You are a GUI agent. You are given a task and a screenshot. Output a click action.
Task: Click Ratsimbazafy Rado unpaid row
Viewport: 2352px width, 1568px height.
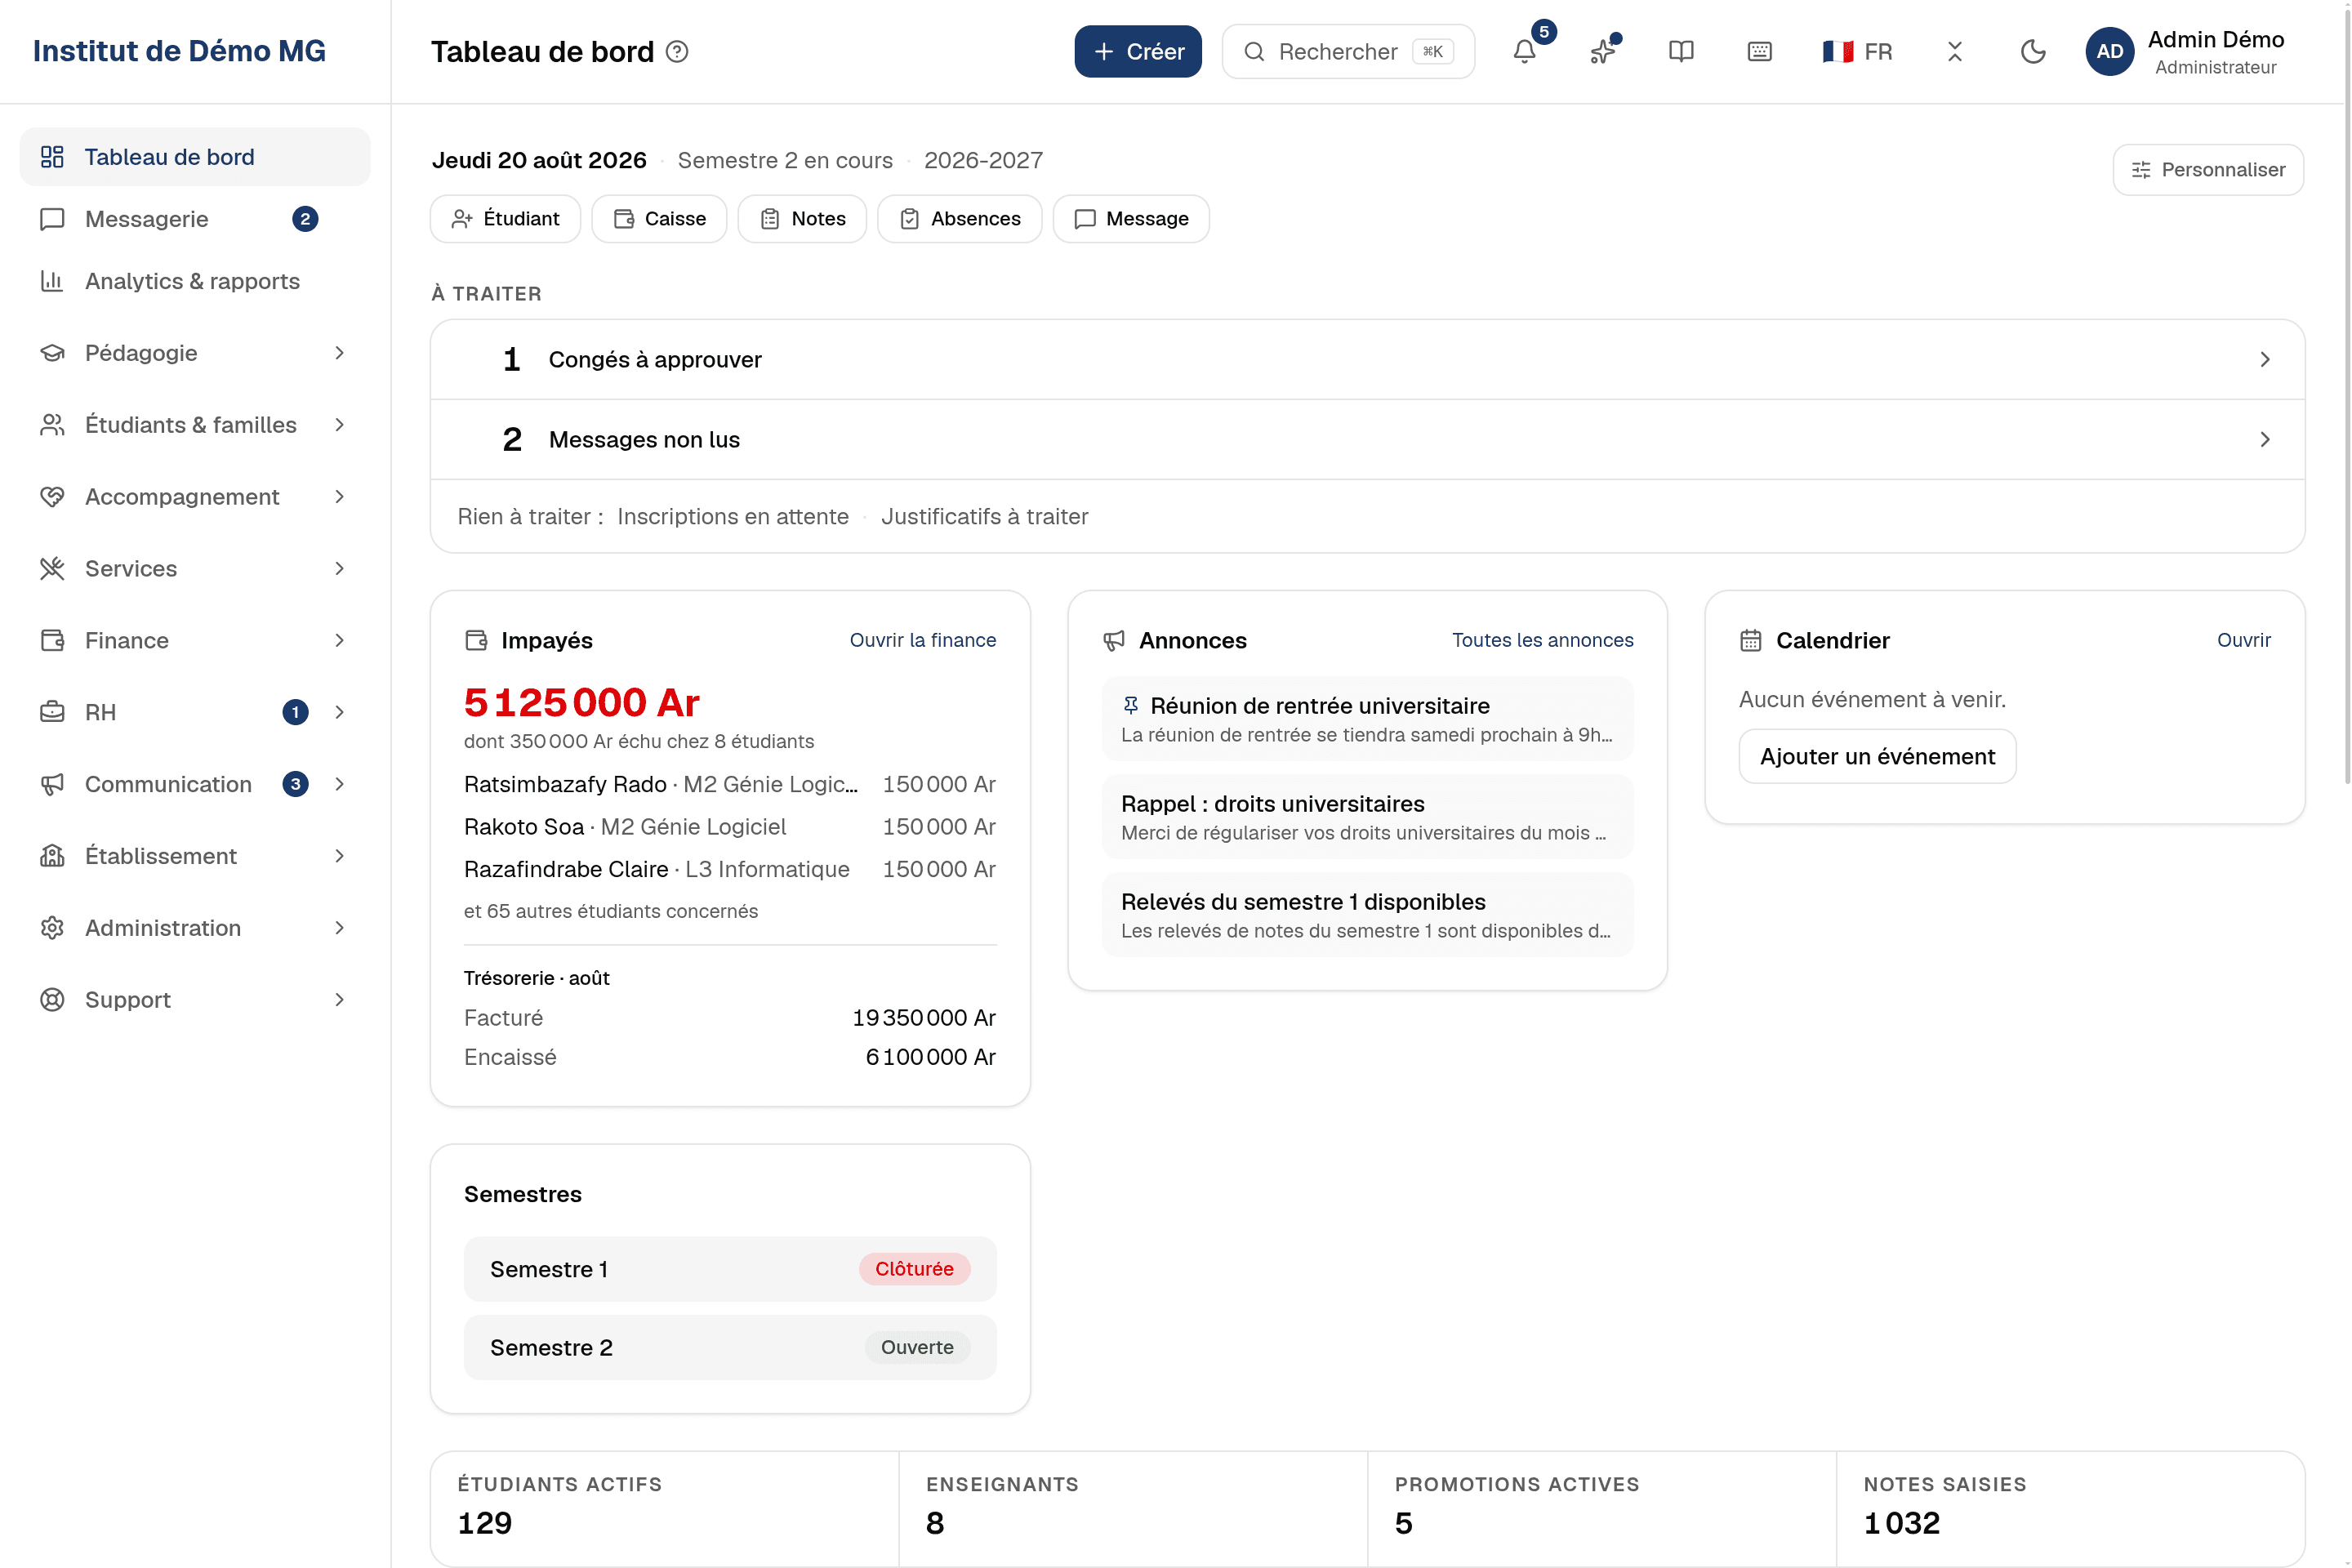click(730, 785)
